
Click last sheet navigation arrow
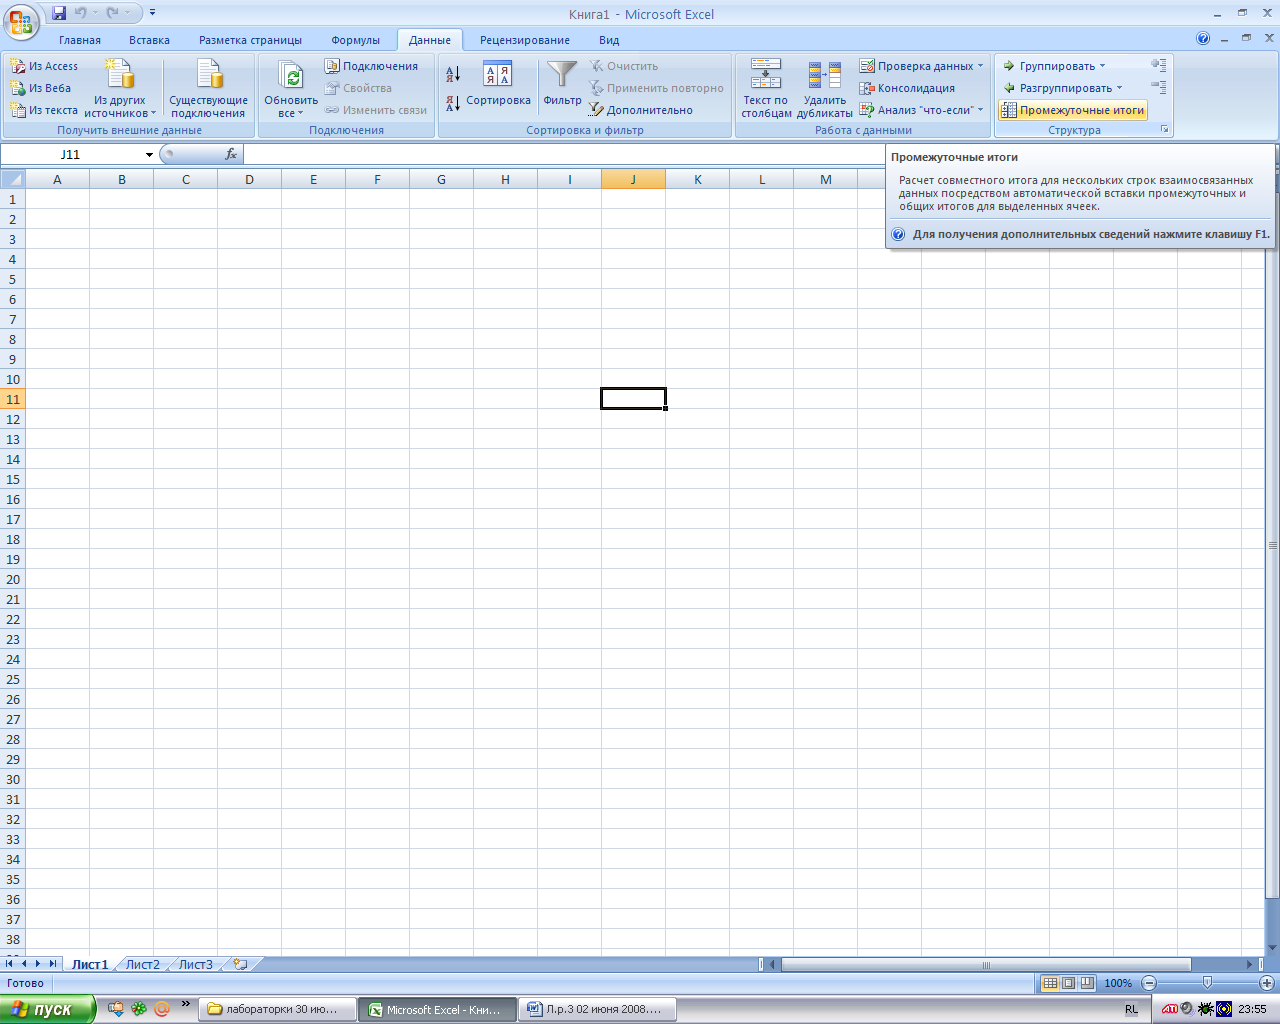[x=53, y=964]
